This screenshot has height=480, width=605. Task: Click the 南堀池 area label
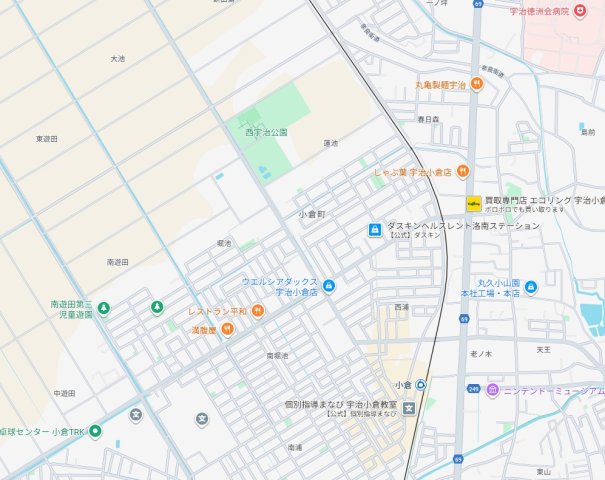click(x=277, y=355)
